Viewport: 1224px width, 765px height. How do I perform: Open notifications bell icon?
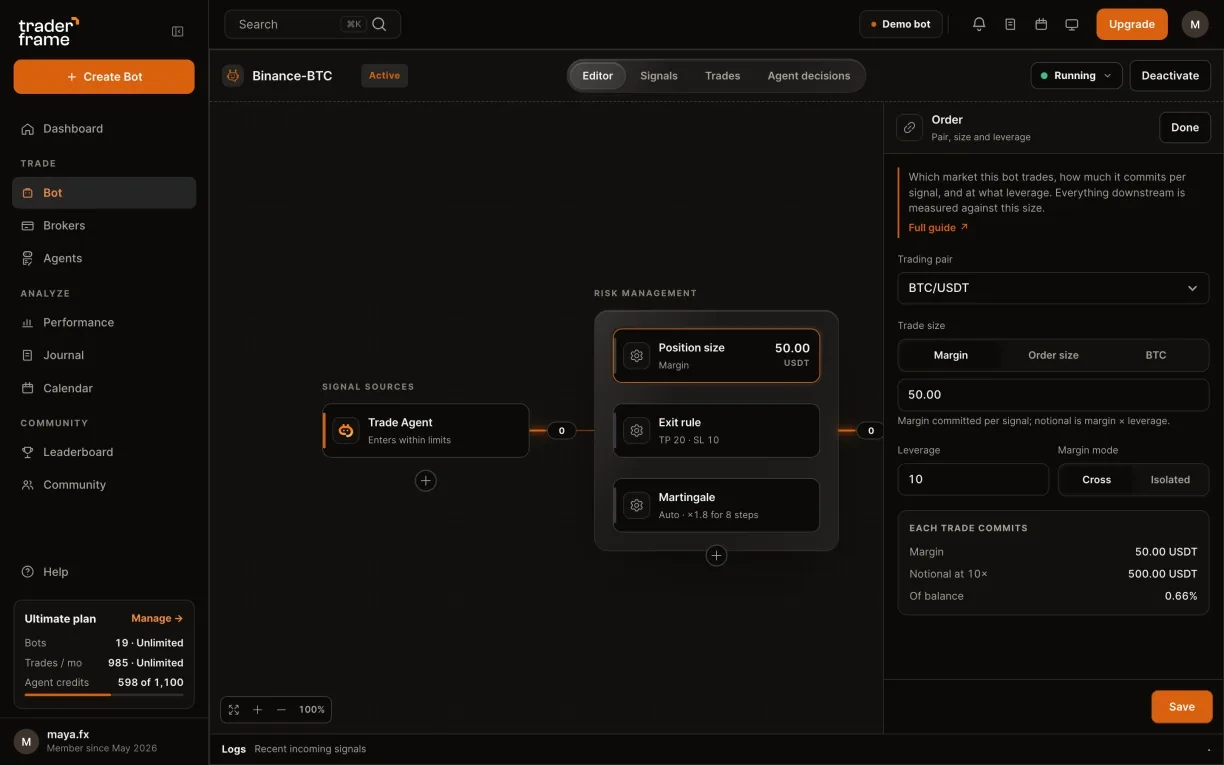(x=979, y=24)
